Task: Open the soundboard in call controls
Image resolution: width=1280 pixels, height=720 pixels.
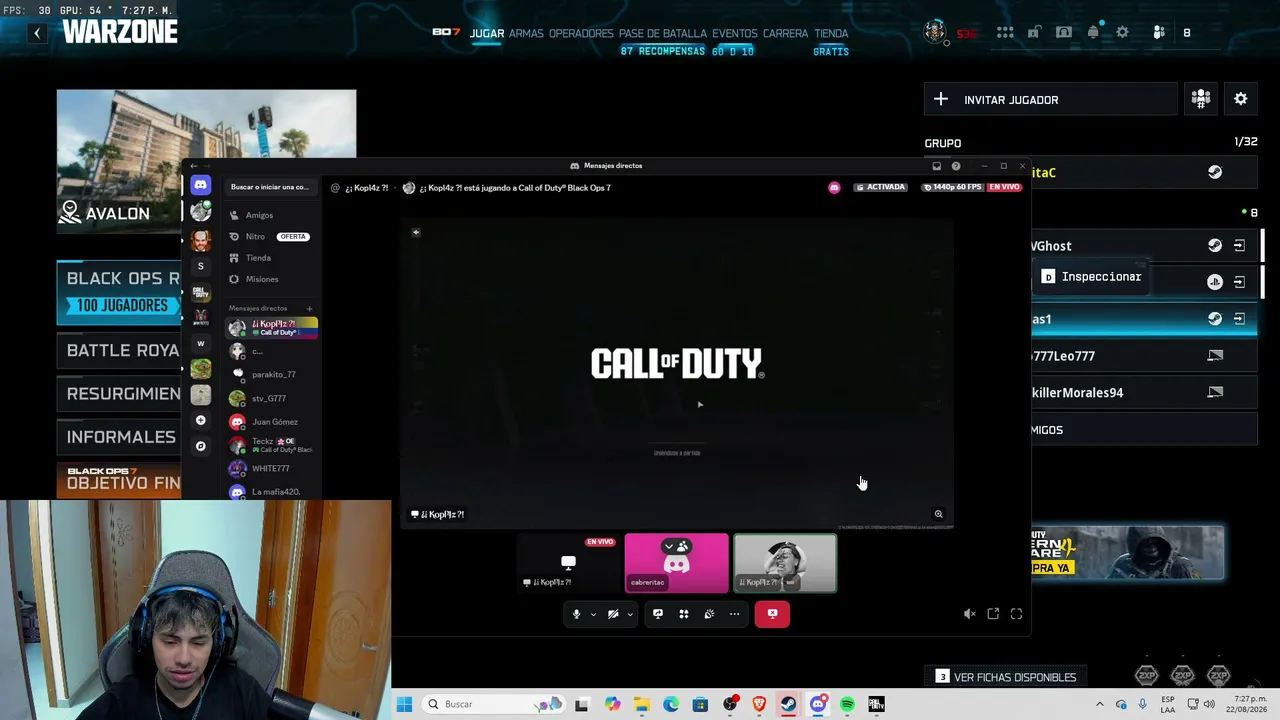Action: point(709,614)
